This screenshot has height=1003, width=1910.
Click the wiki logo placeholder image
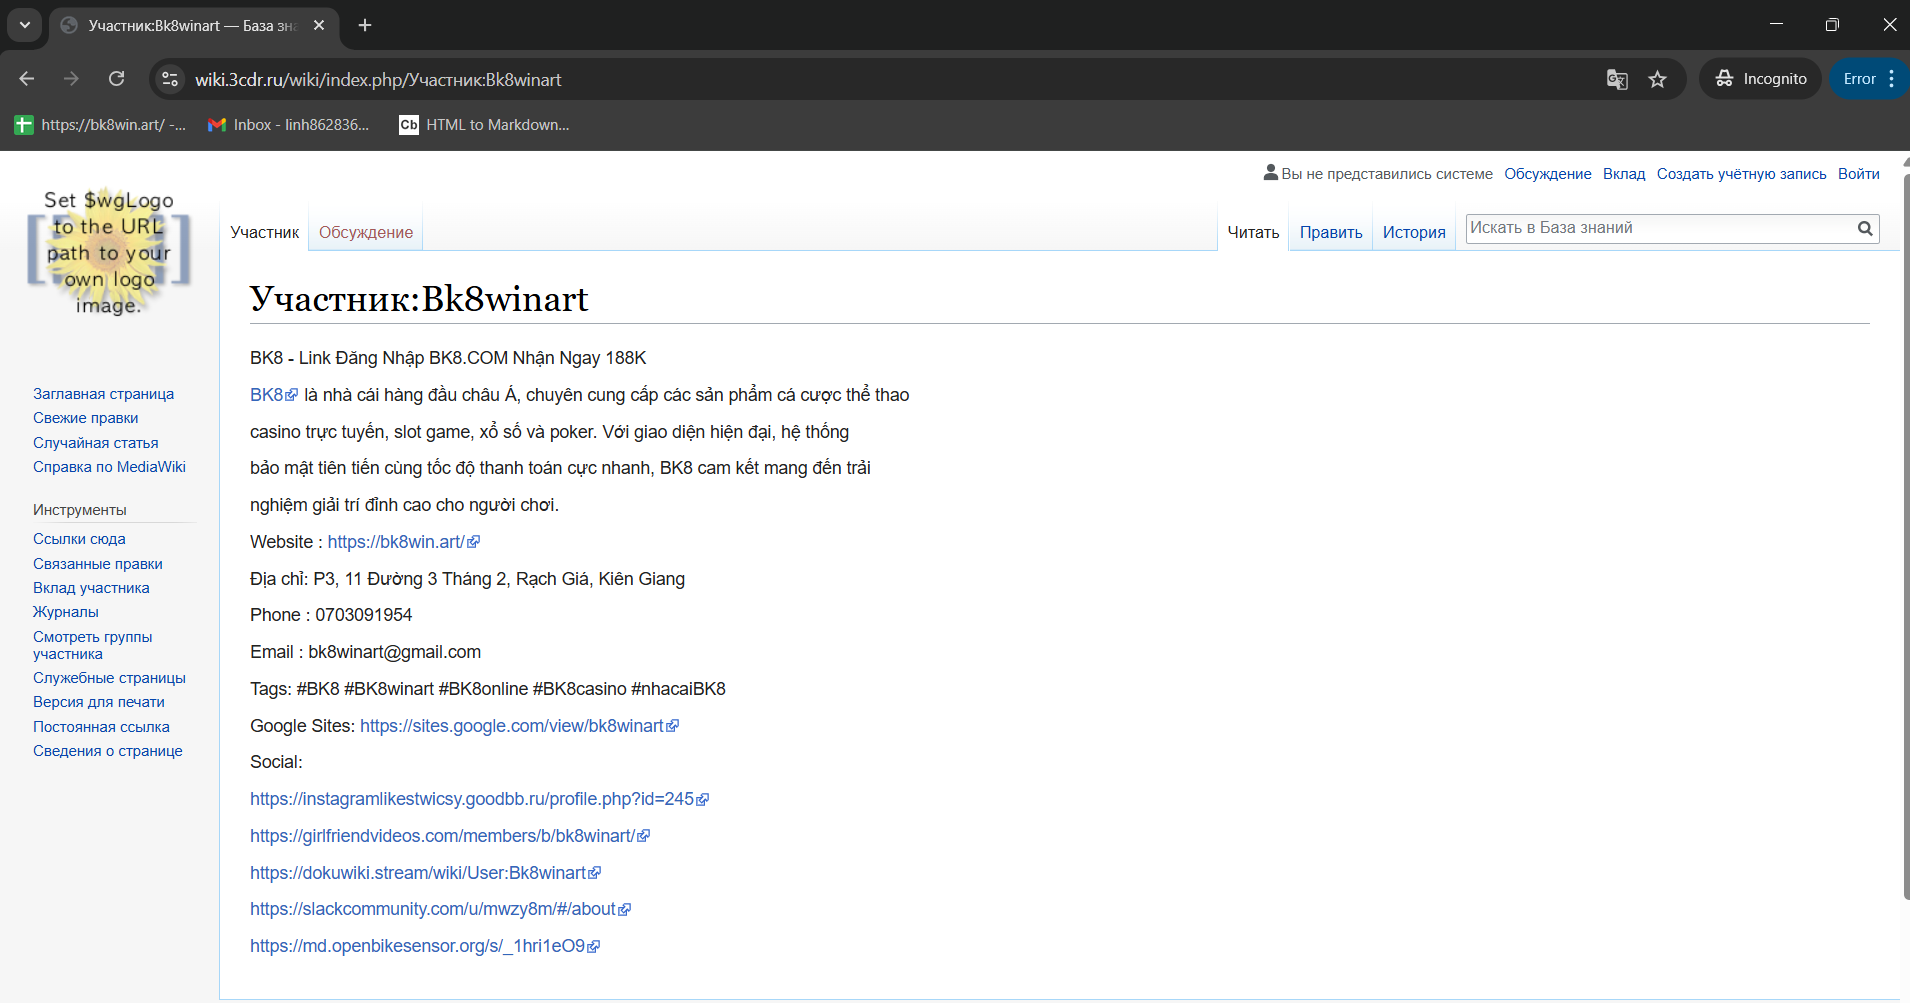click(x=109, y=252)
